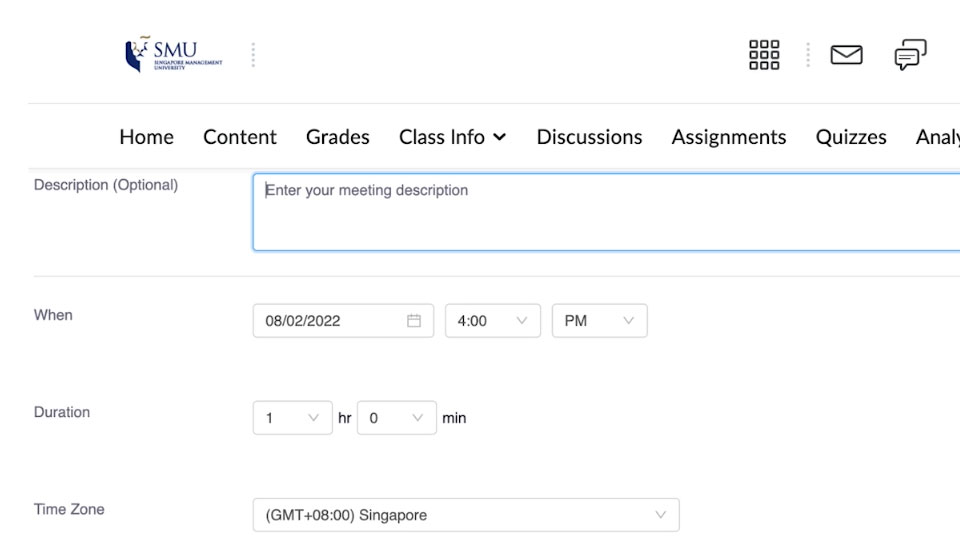960x540 pixels.
Task: Open the 4:00 time dropdown
Action: point(493,321)
